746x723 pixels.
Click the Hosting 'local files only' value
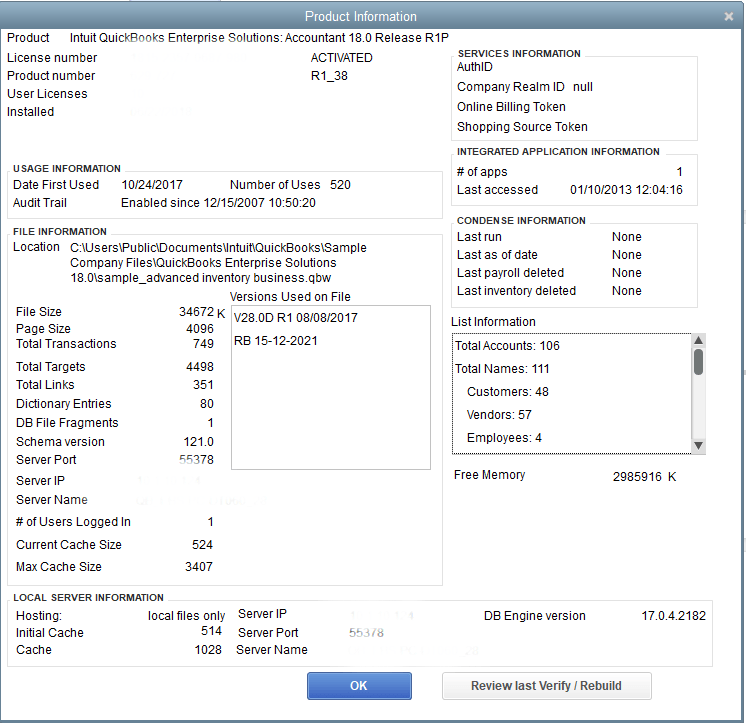(x=186, y=616)
